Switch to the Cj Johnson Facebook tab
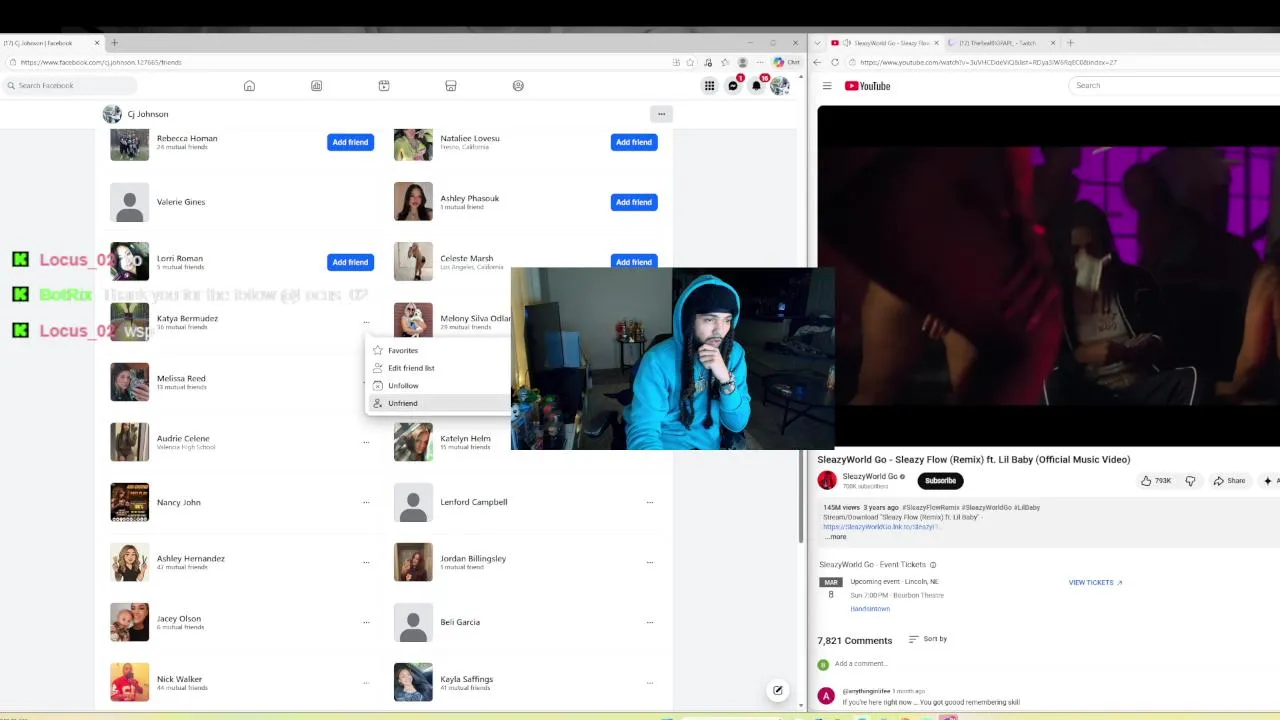 pyautogui.click(x=48, y=43)
